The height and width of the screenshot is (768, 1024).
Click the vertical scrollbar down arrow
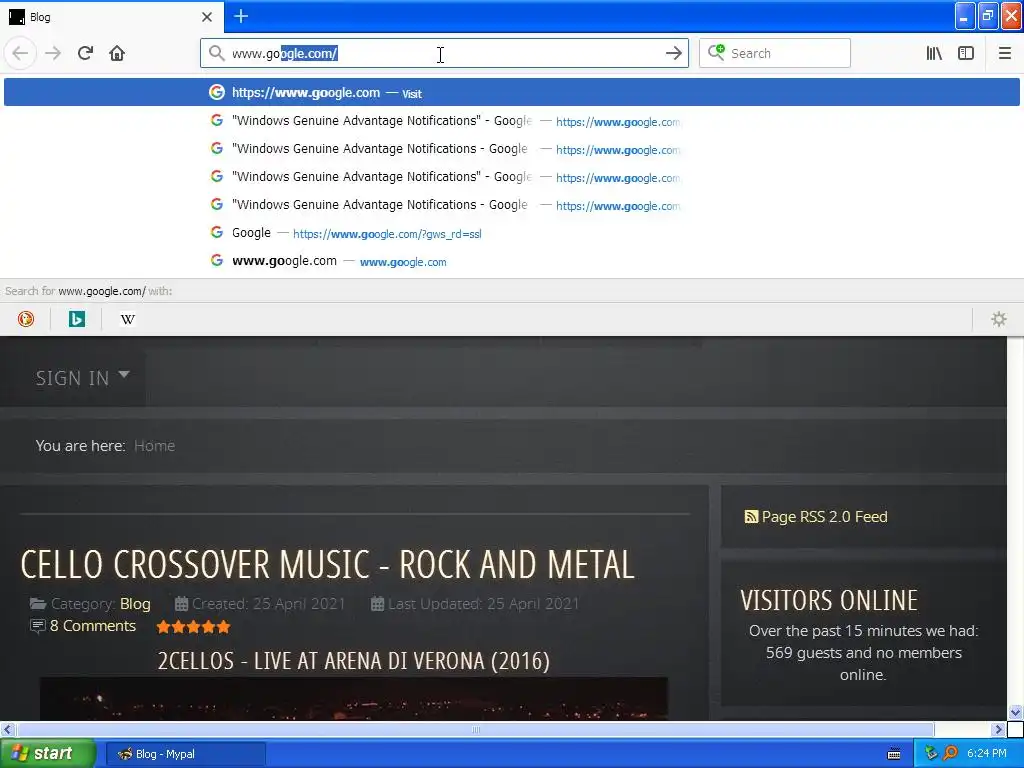coord(1015,712)
